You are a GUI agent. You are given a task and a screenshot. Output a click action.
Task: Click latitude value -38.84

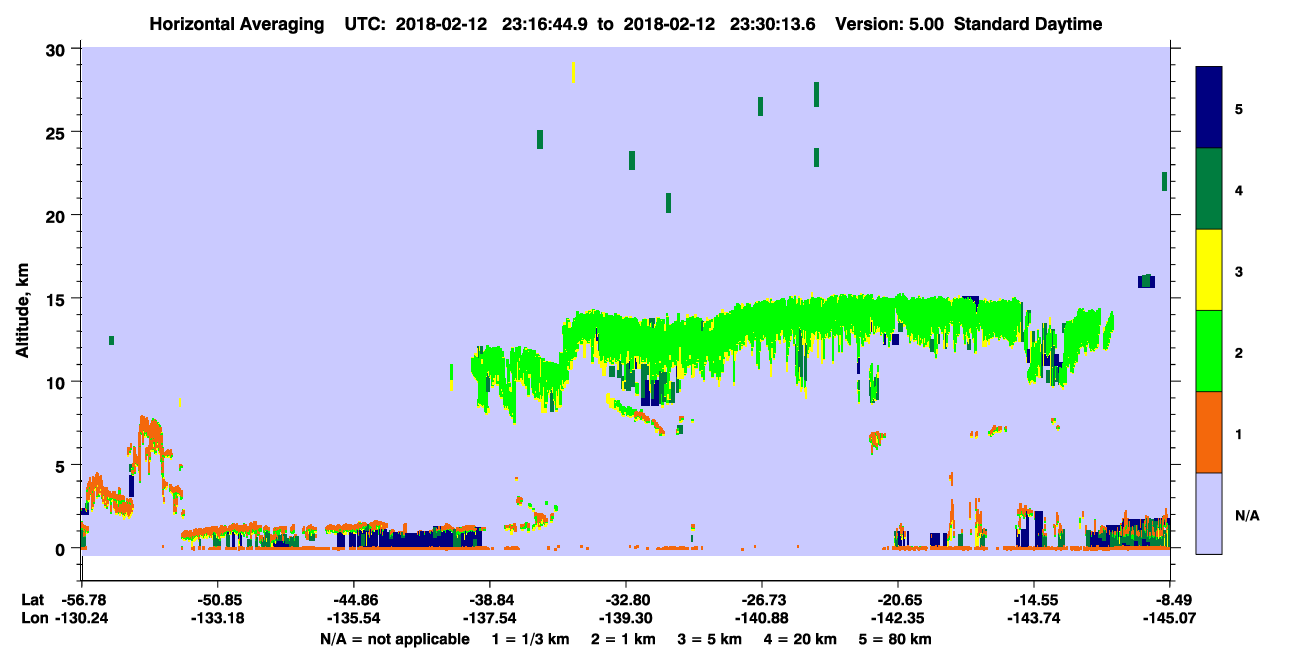490,600
